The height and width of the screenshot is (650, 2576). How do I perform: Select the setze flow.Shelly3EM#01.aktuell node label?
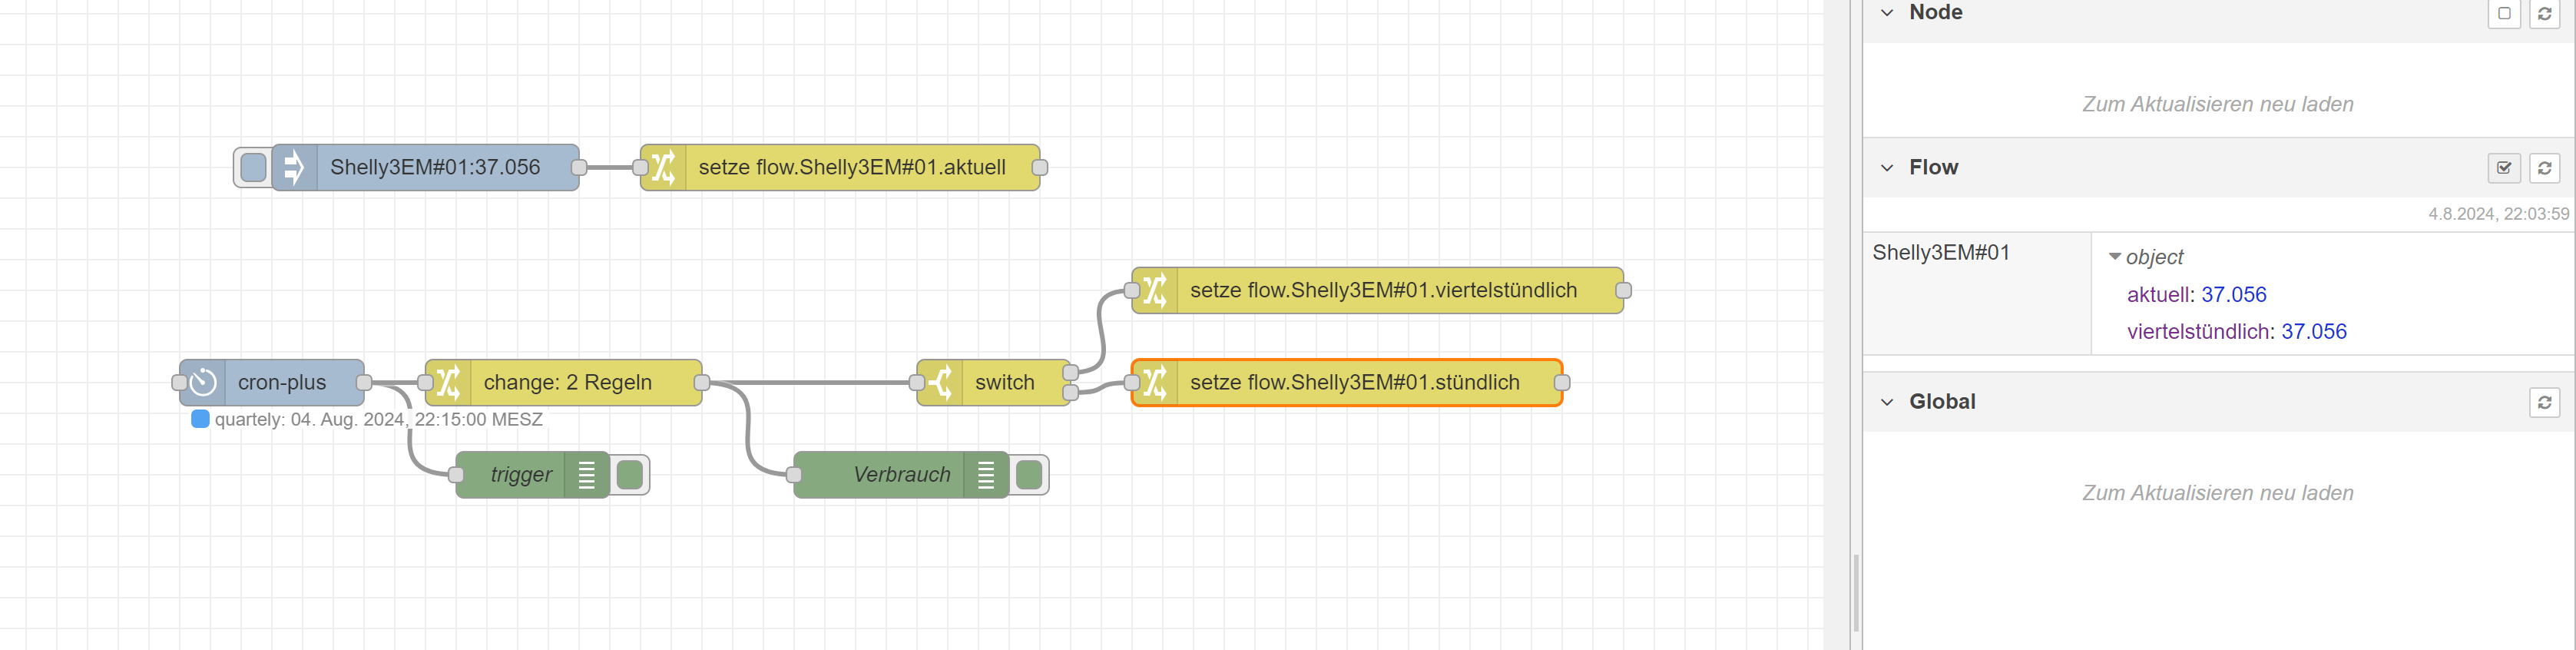click(x=852, y=167)
